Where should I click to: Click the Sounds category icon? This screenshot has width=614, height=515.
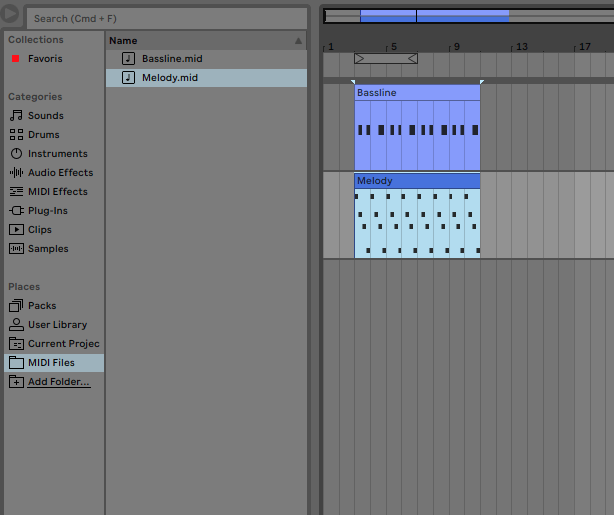click(x=16, y=116)
